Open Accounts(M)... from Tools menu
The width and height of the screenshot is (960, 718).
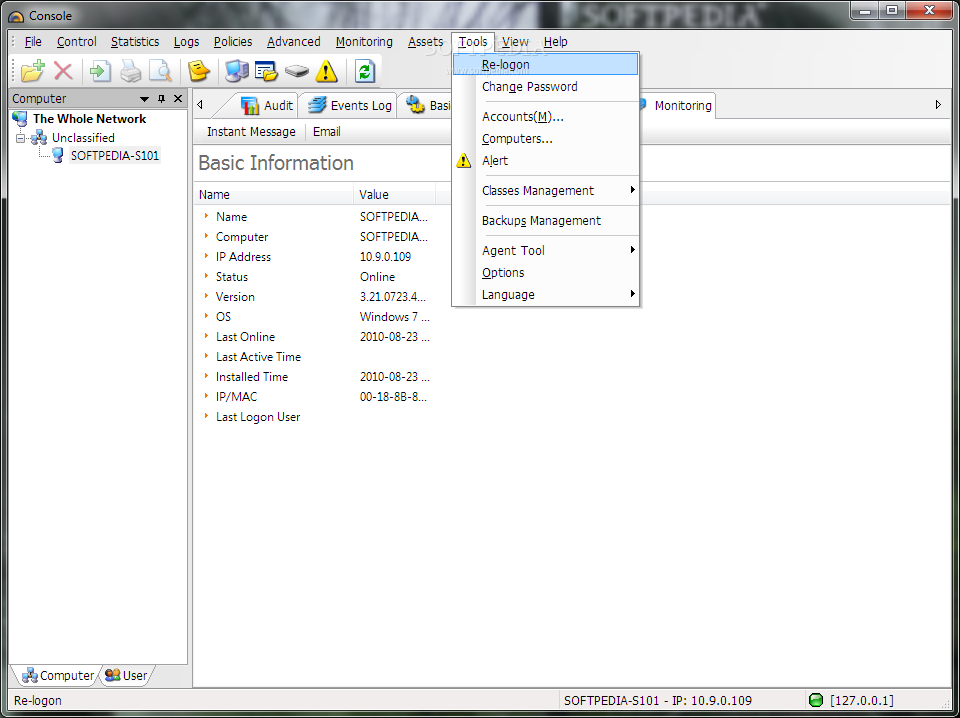[x=546, y=116]
